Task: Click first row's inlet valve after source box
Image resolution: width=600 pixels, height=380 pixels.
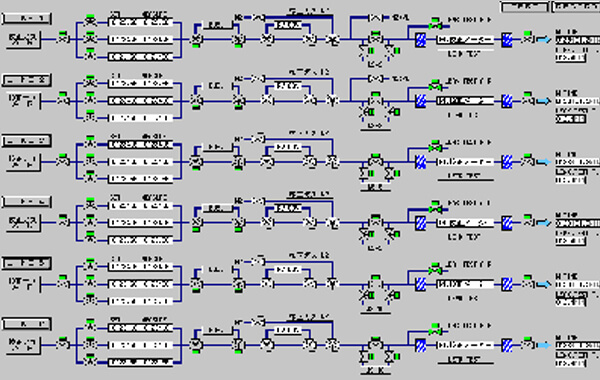Action: pos(63,39)
